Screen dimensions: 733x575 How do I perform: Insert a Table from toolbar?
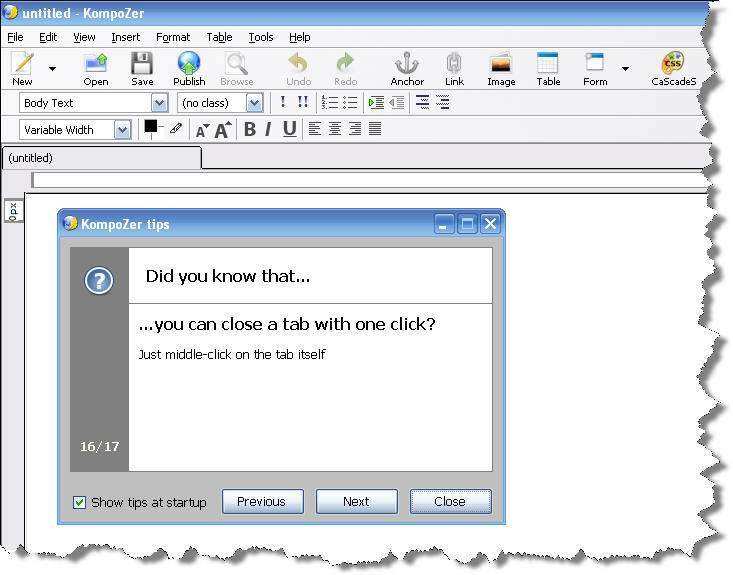coord(548,65)
